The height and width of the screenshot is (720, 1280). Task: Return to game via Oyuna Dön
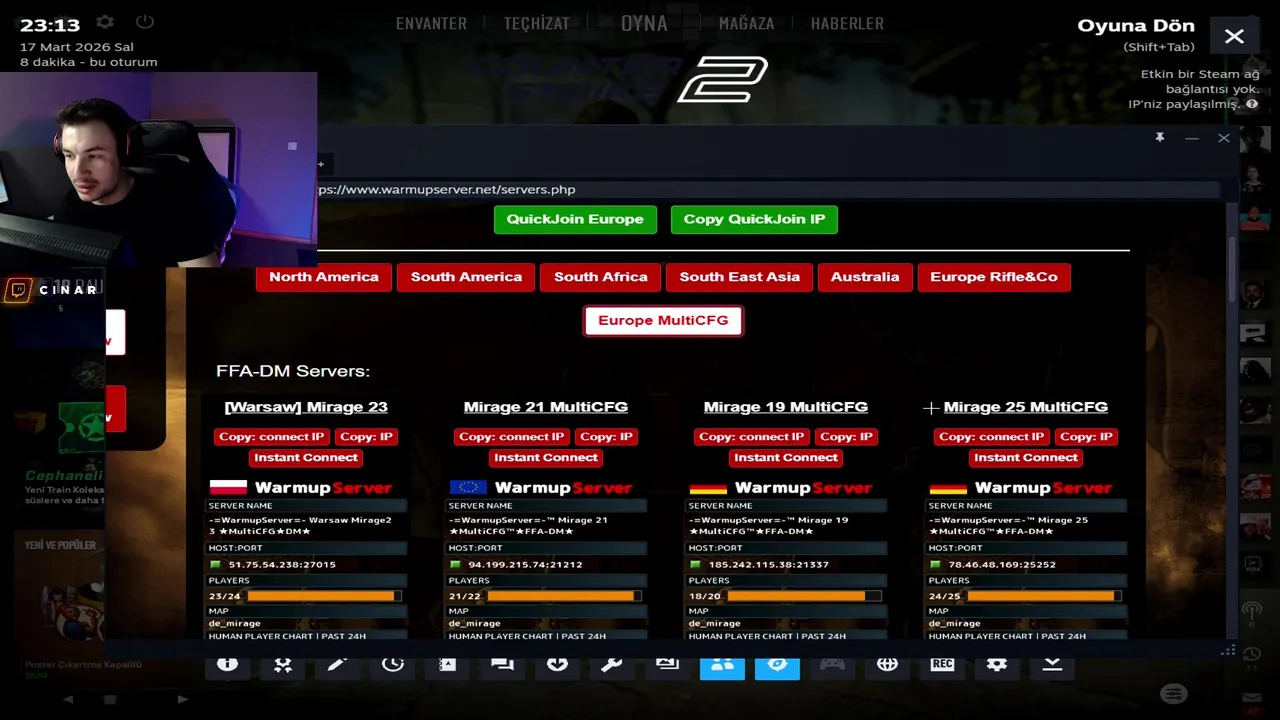click(1136, 26)
